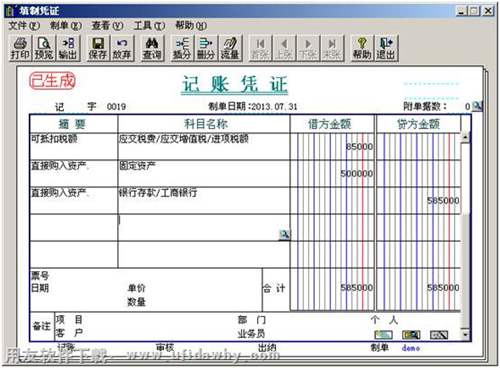This screenshot has width=500, height=368.
Task: Select summary cell 可抵扣税额
Action: 74,147
